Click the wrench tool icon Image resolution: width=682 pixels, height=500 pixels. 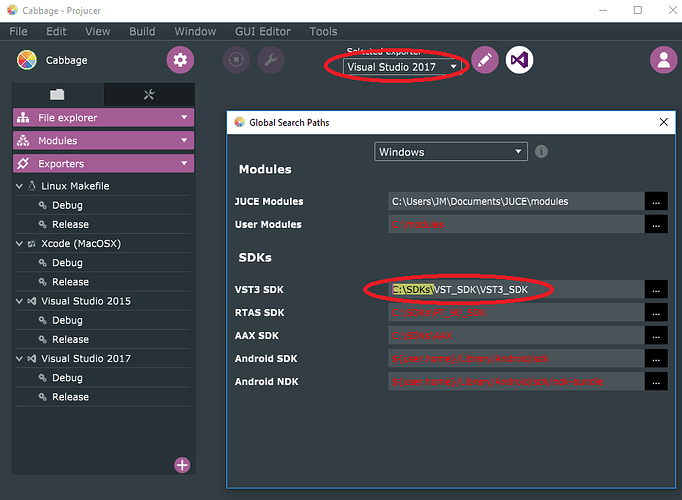271,60
